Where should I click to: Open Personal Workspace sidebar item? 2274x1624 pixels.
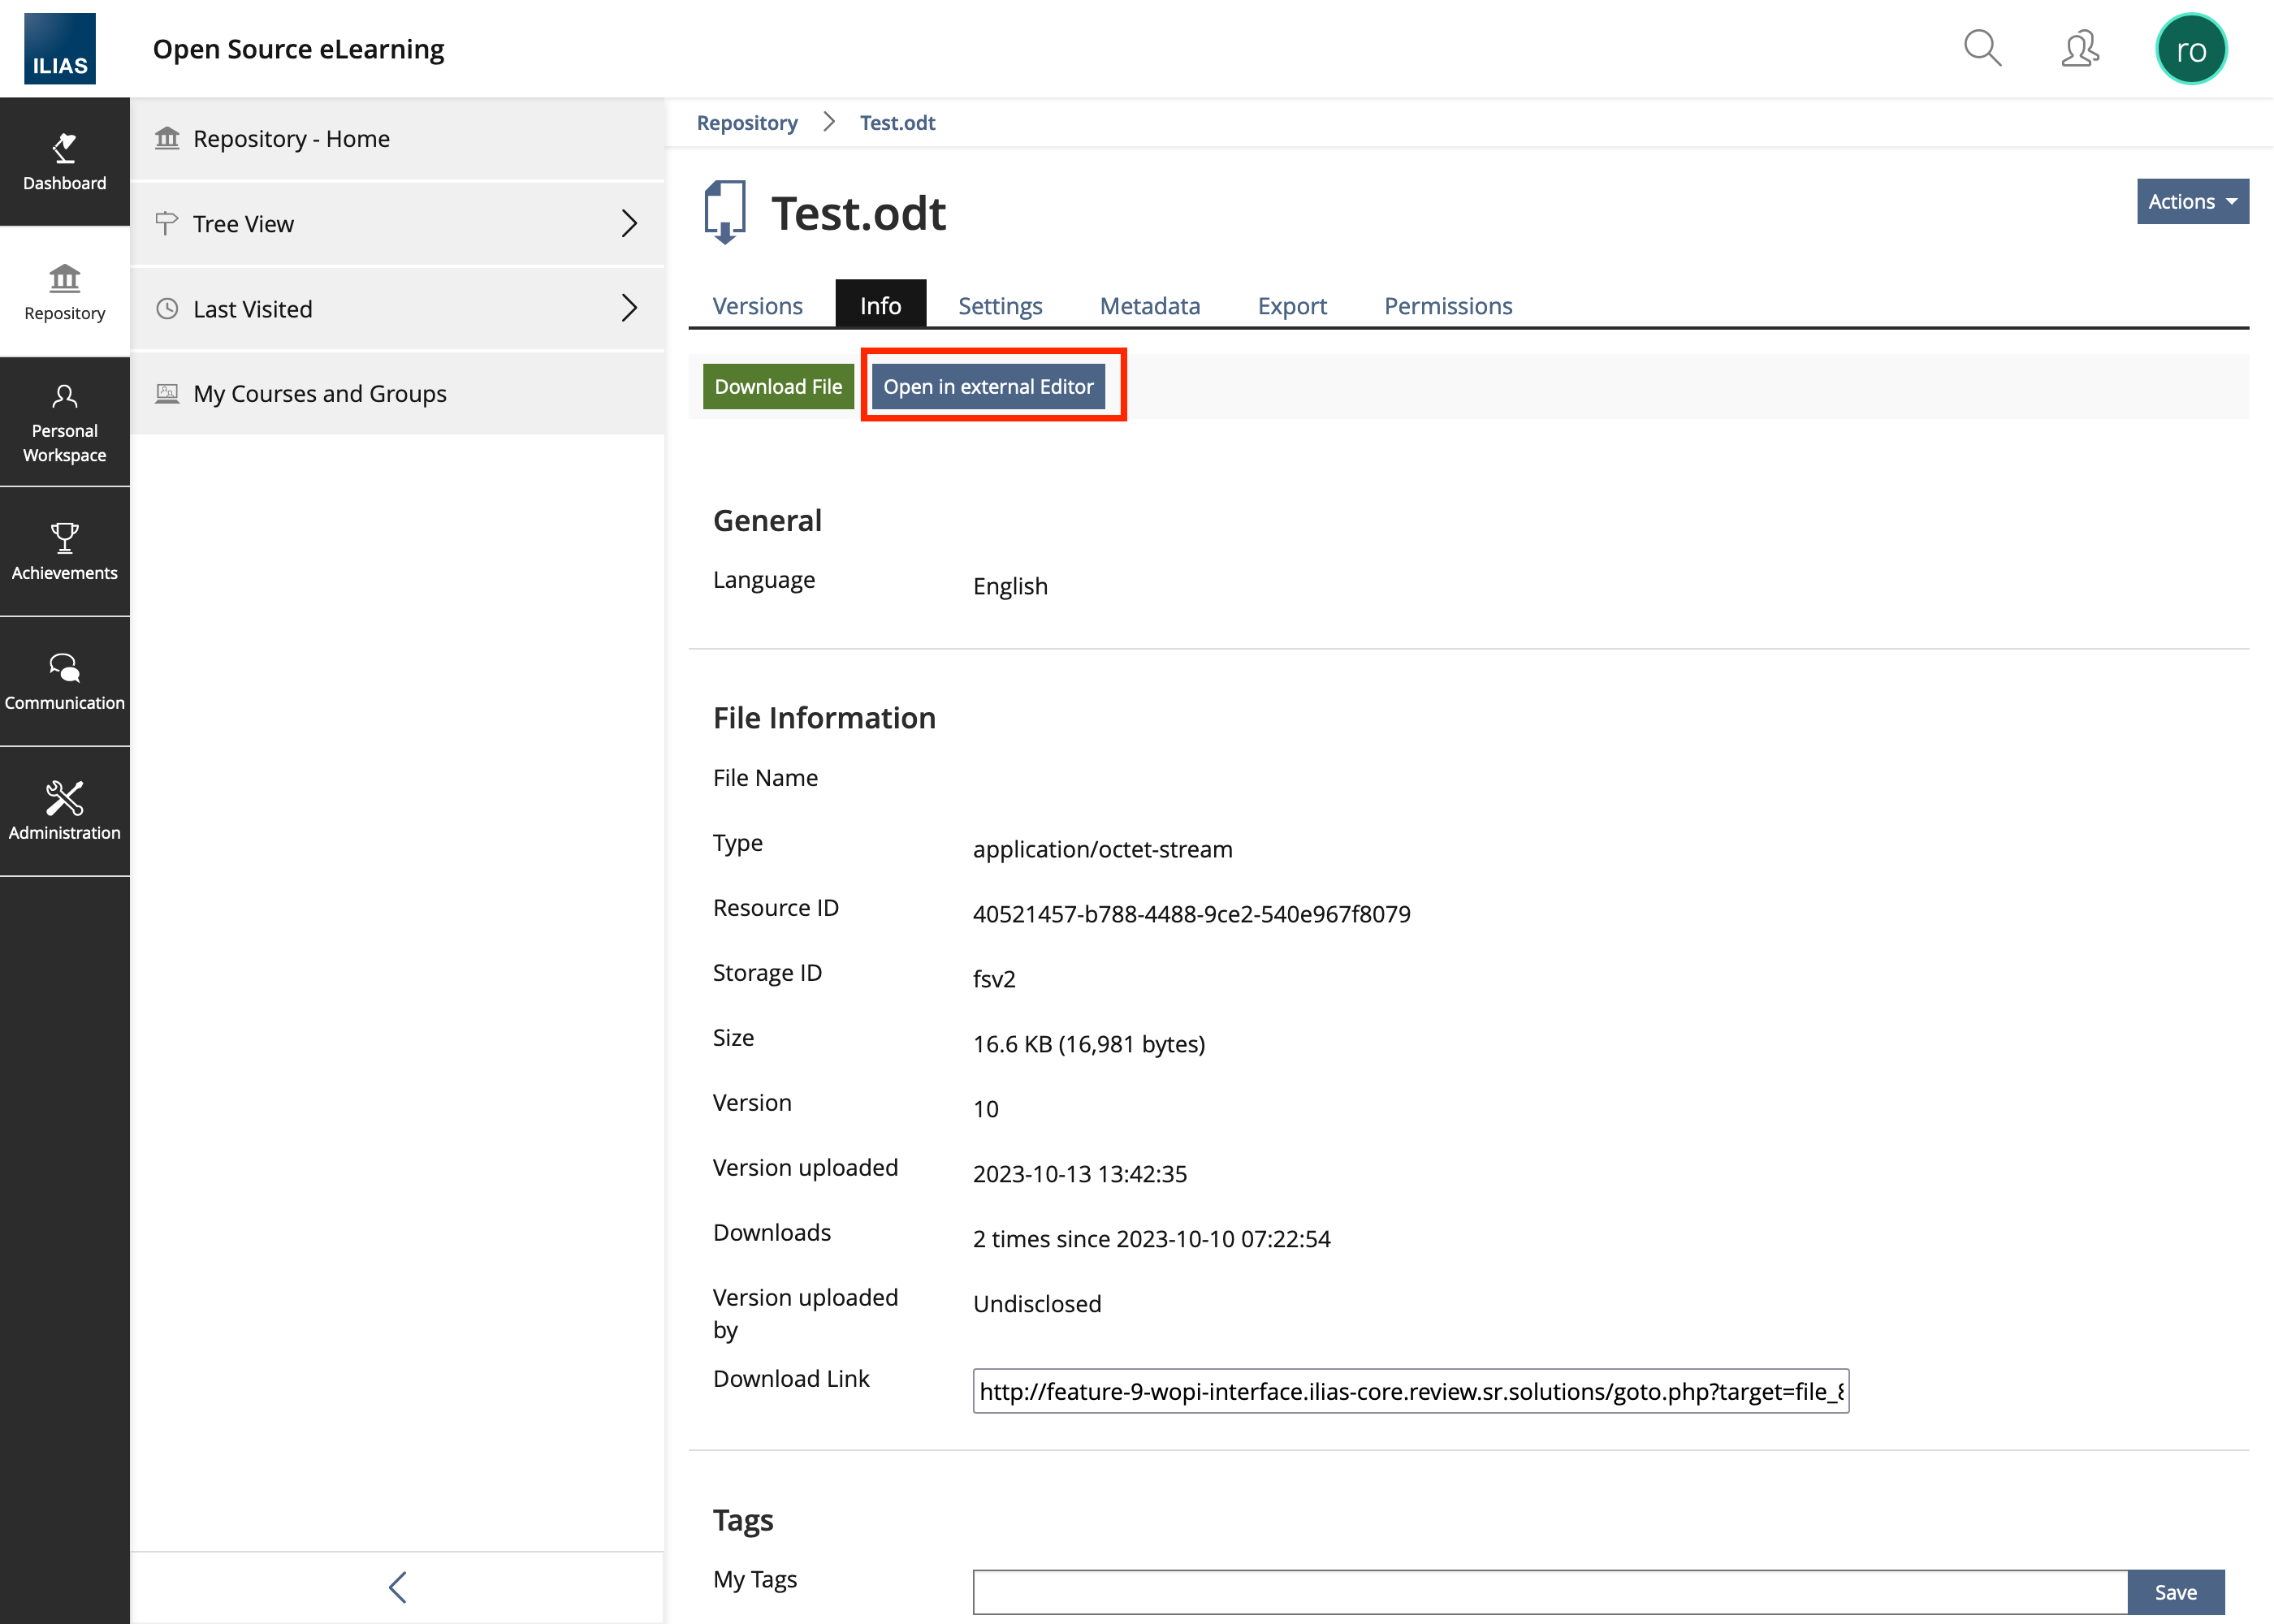click(x=64, y=422)
